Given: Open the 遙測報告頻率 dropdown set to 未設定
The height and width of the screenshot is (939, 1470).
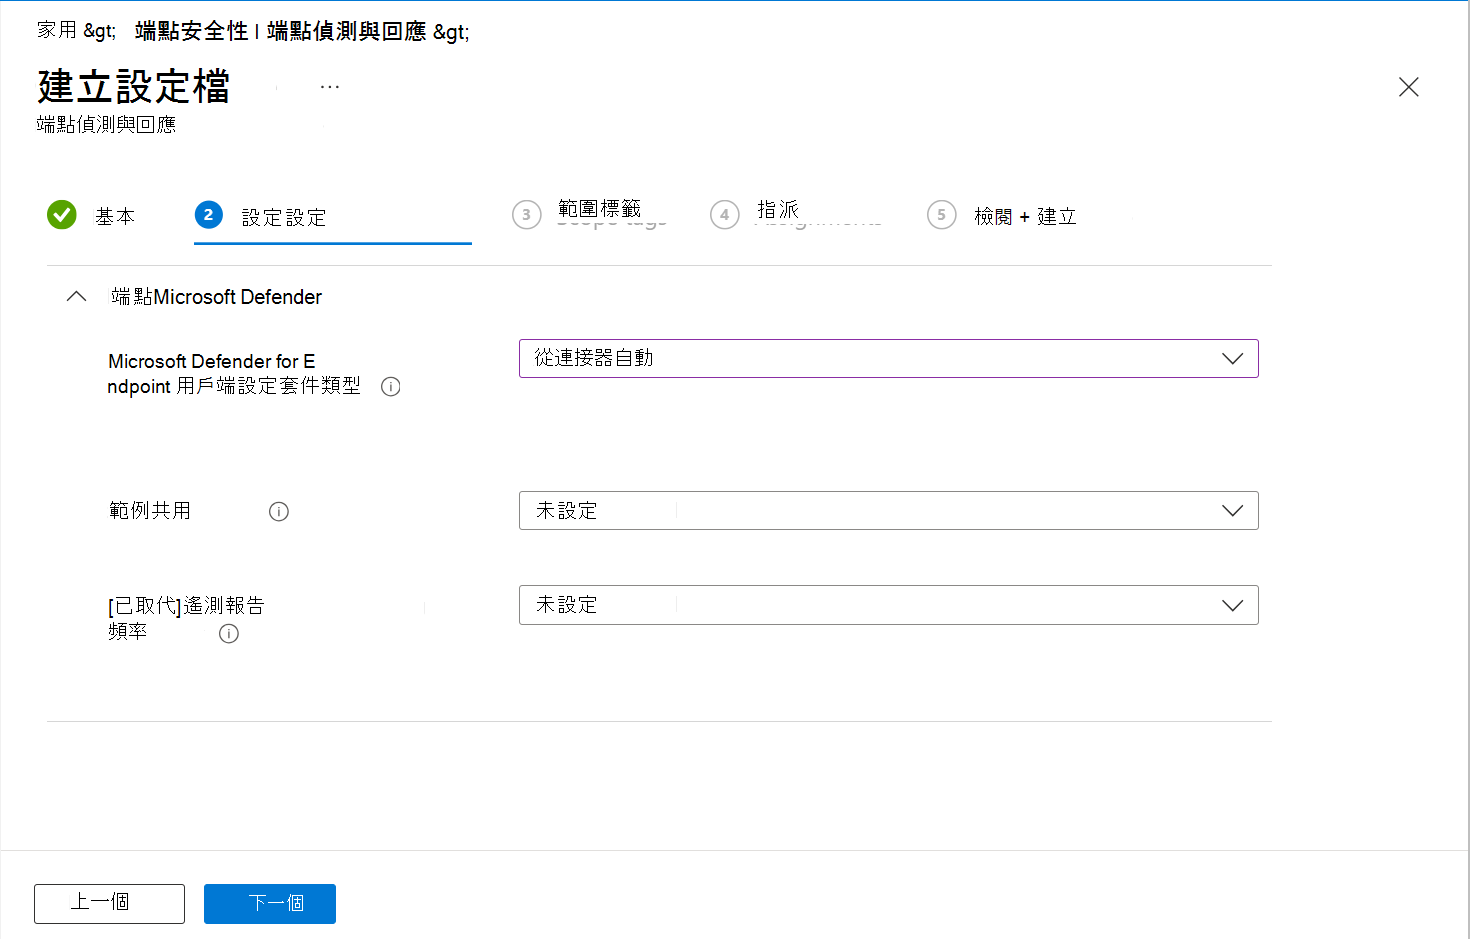Looking at the screenshot, I should point(888,605).
